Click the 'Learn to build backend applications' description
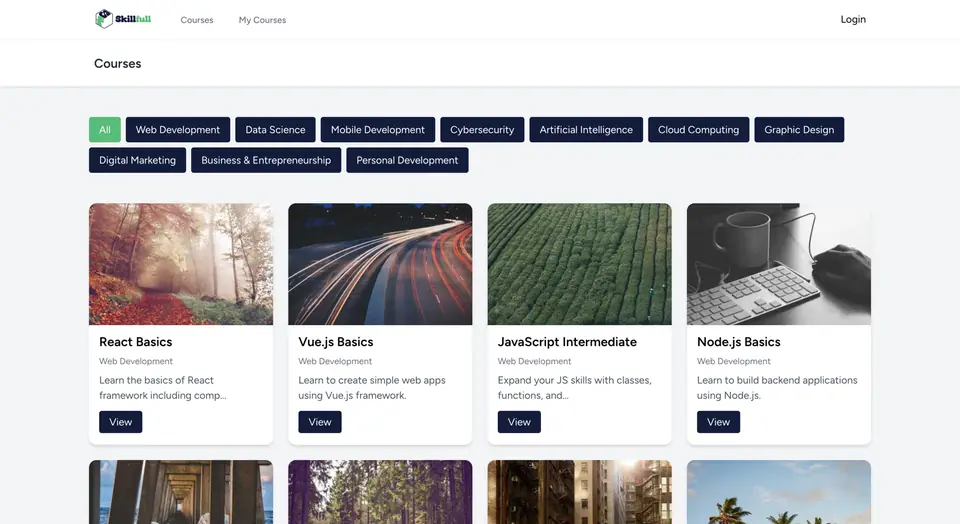 click(777, 387)
